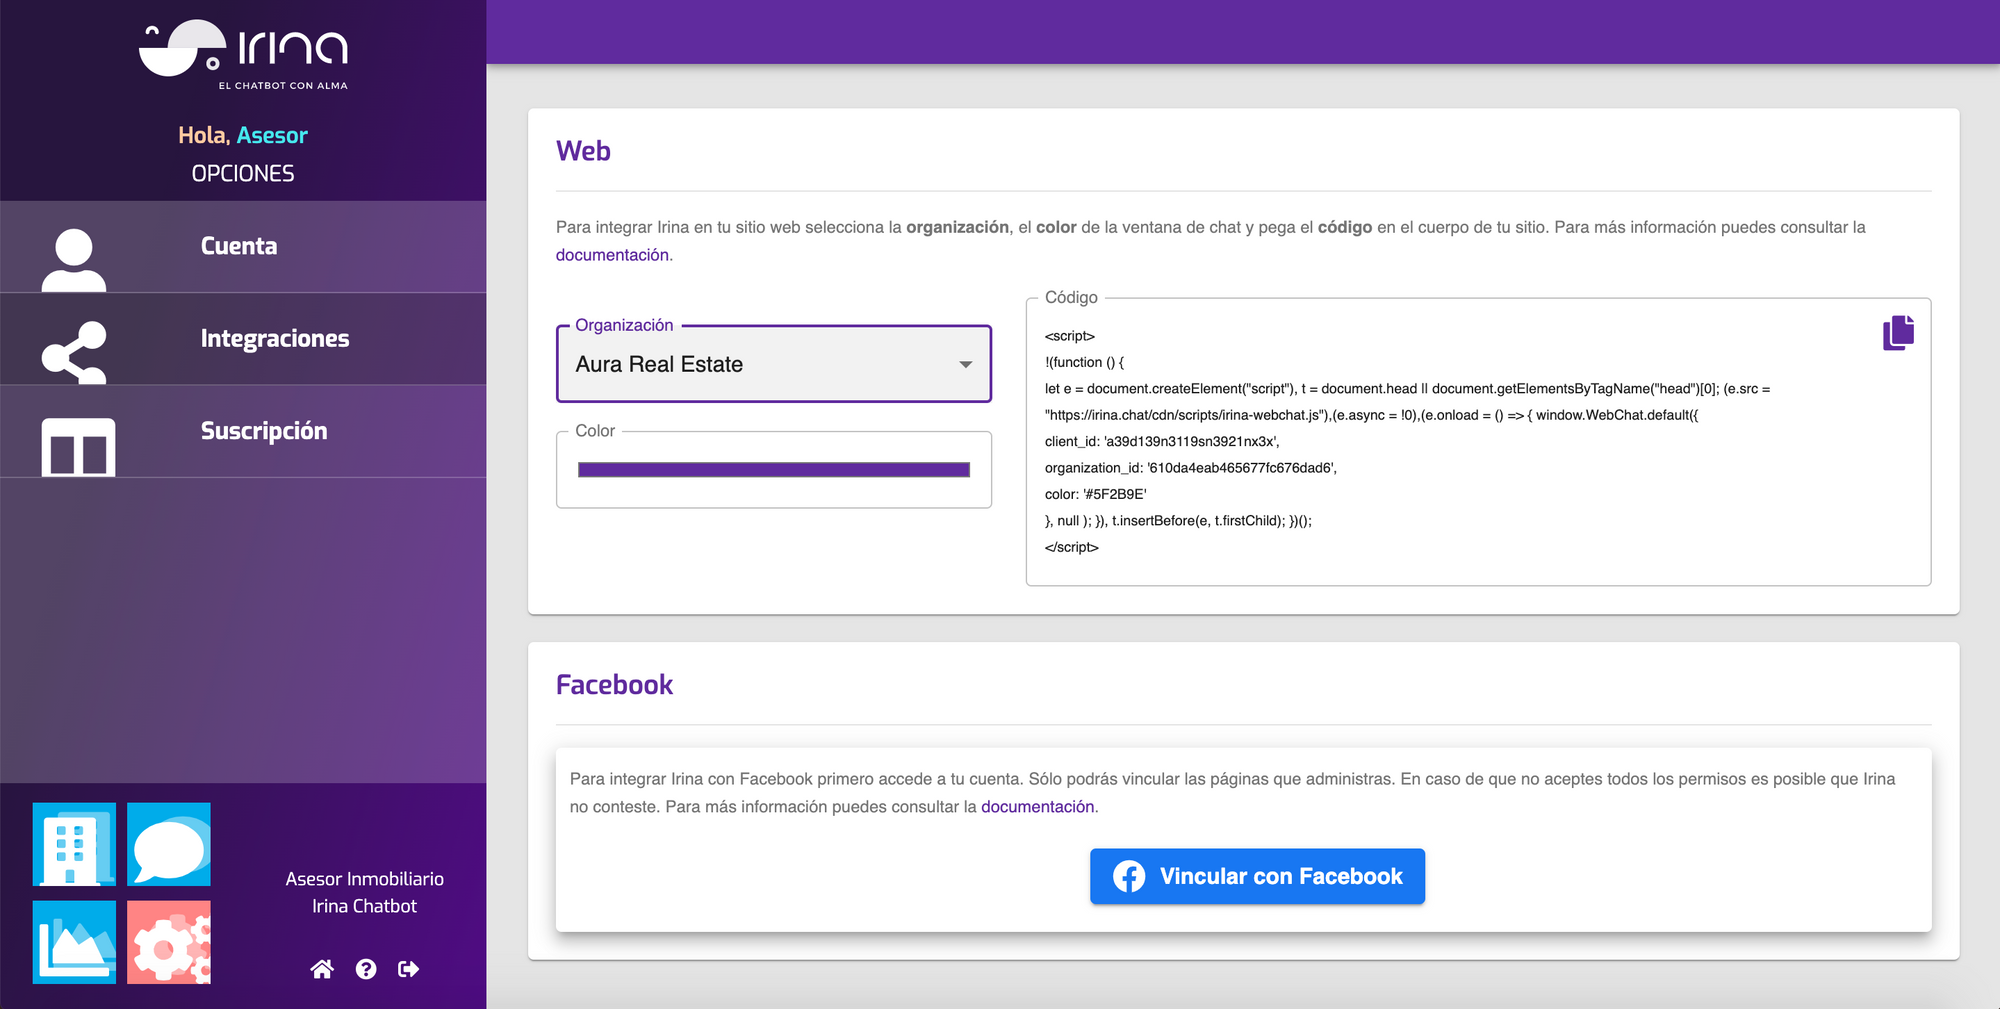Click the Cuenta user profile icon
The height and width of the screenshot is (1009, 2000).
74,260
